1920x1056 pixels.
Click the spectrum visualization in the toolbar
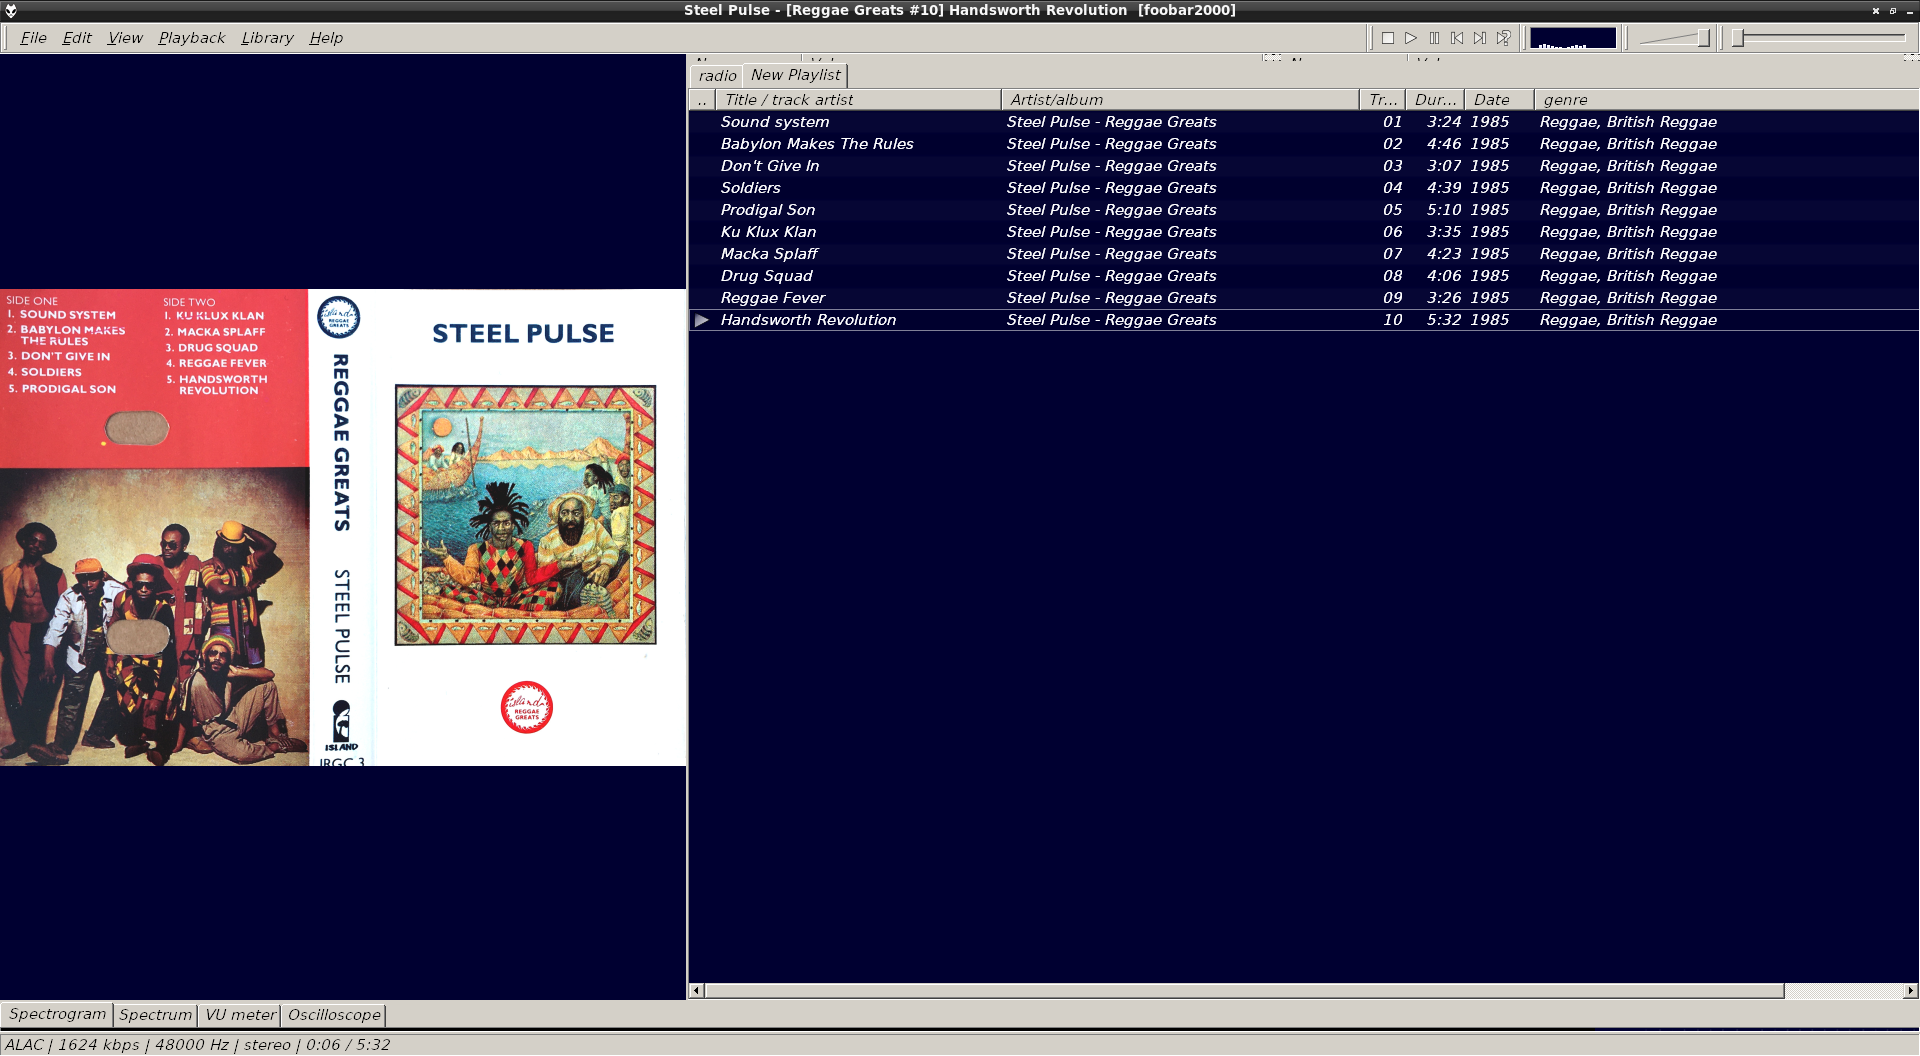point(1573,38)
